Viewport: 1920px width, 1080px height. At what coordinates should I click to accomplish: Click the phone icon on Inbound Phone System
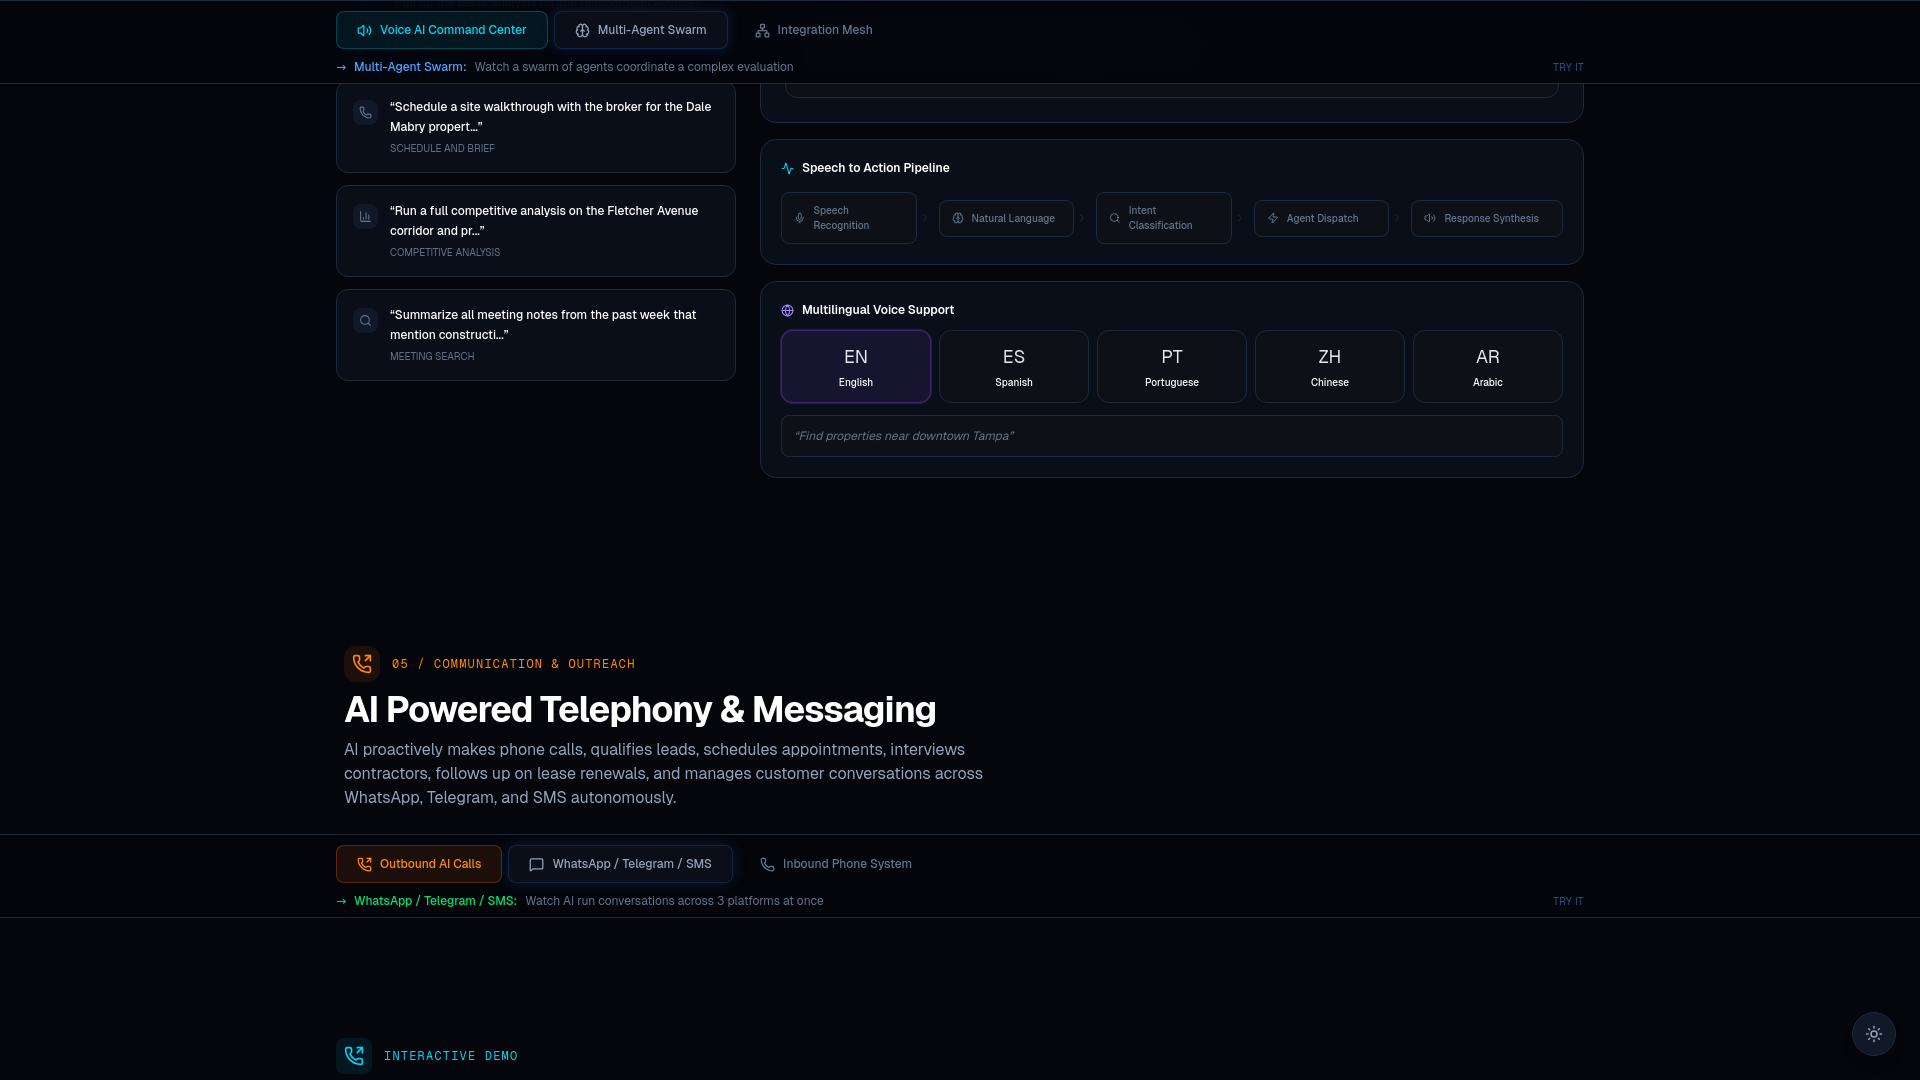767,865
